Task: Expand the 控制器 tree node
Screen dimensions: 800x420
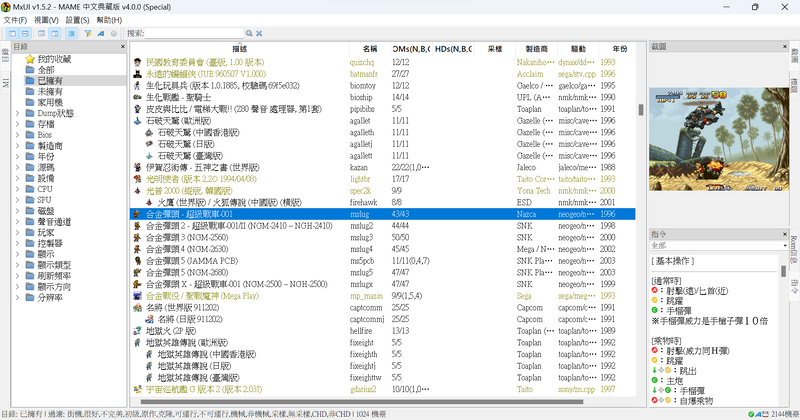Action: (18, 243)
